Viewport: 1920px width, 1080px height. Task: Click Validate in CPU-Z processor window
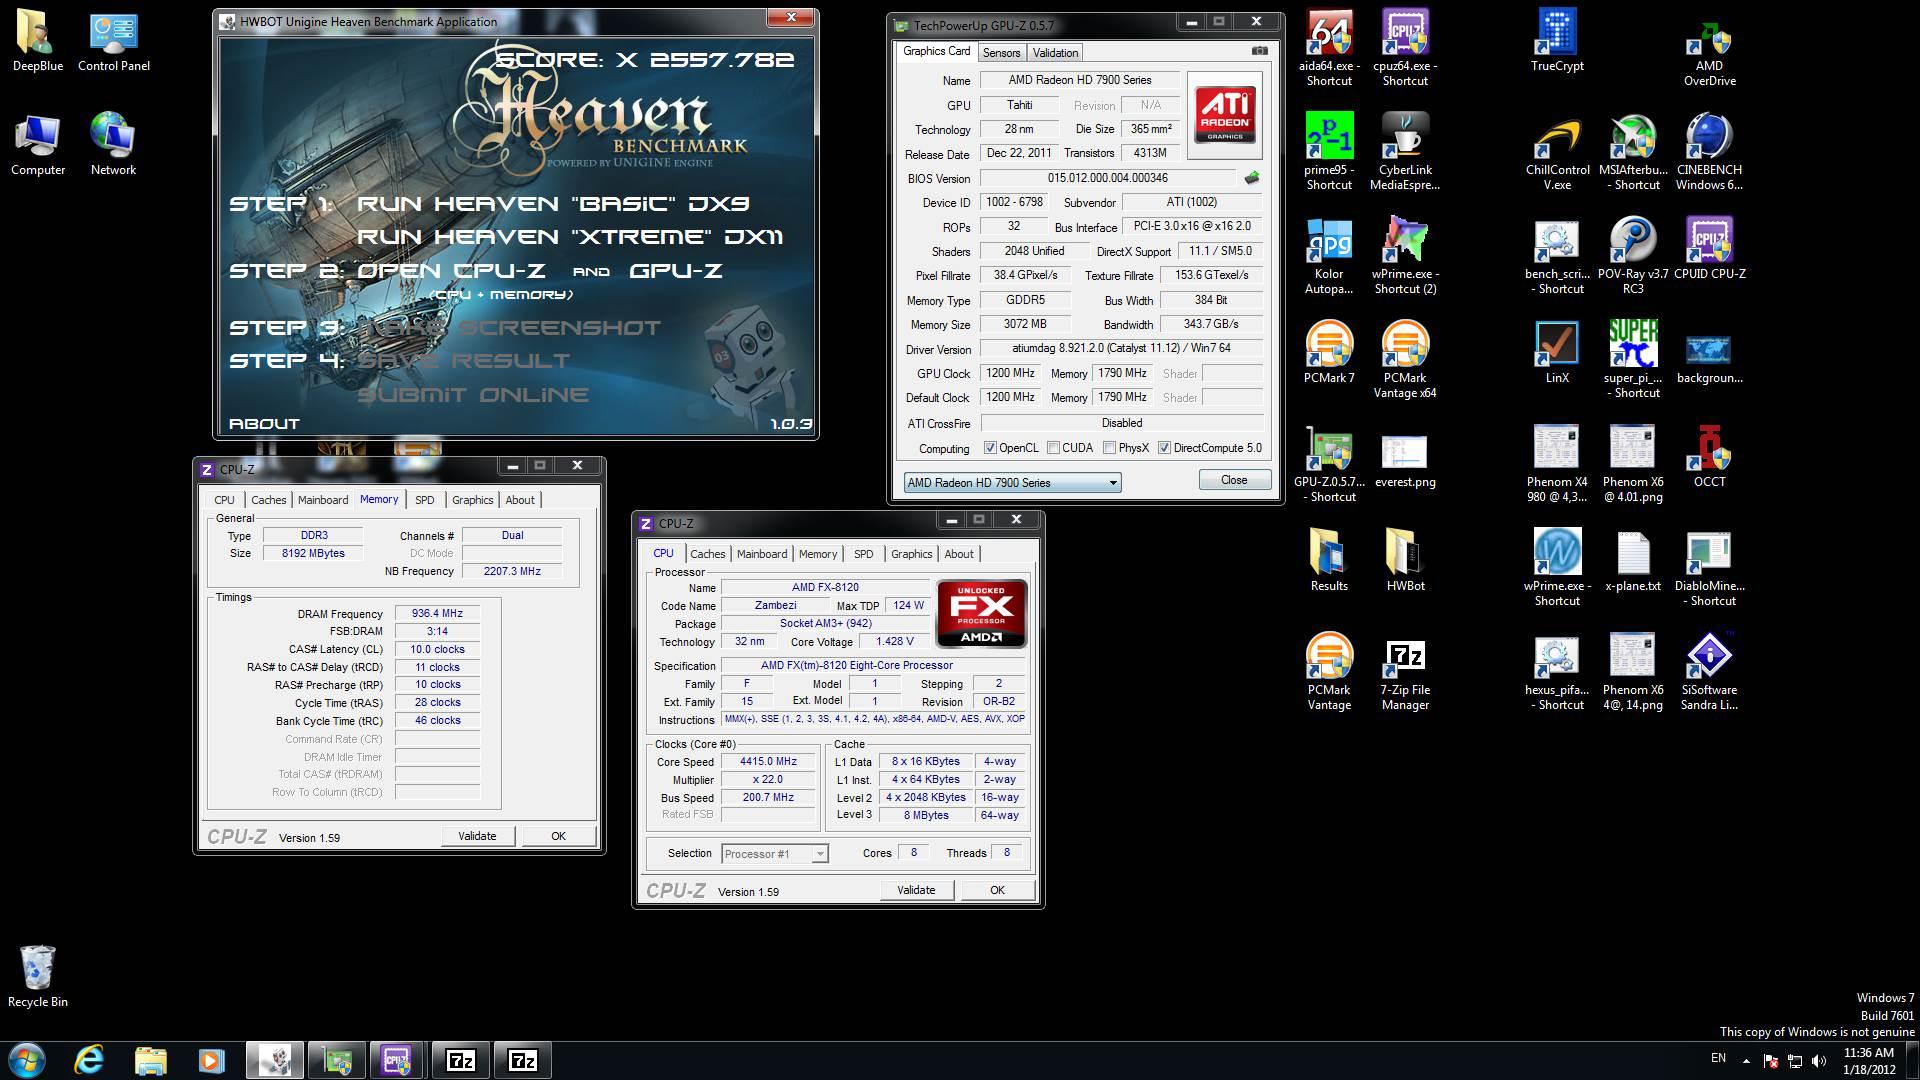pos(916,890)
